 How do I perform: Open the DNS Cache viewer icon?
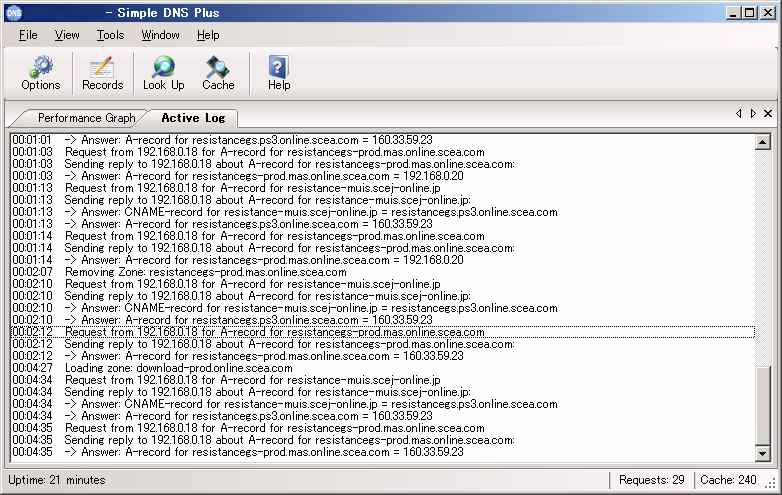point(218,73)
